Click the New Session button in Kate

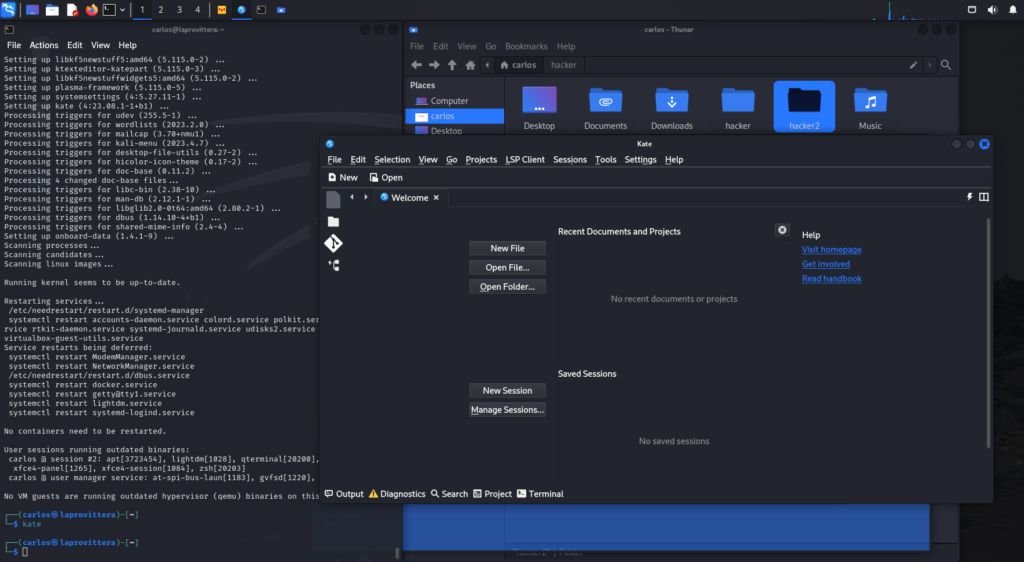(x=507, y=390)
